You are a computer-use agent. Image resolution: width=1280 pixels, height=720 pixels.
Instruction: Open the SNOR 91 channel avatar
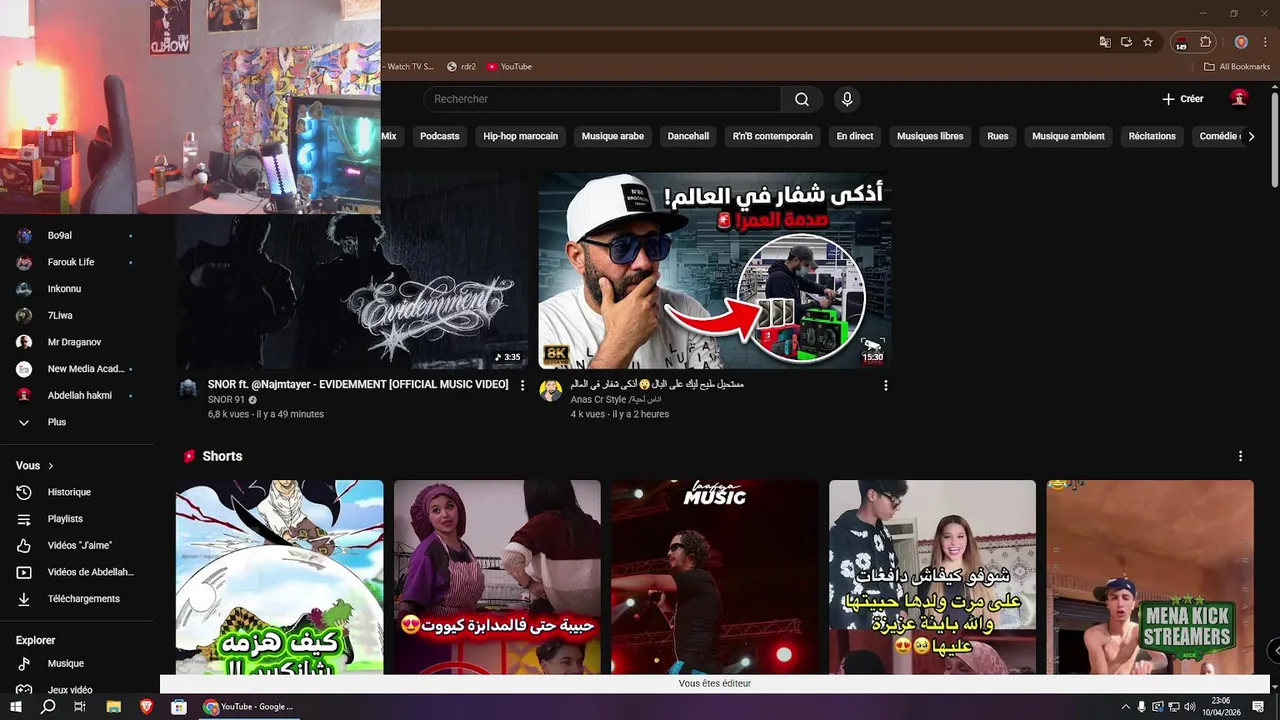(188, 390)
